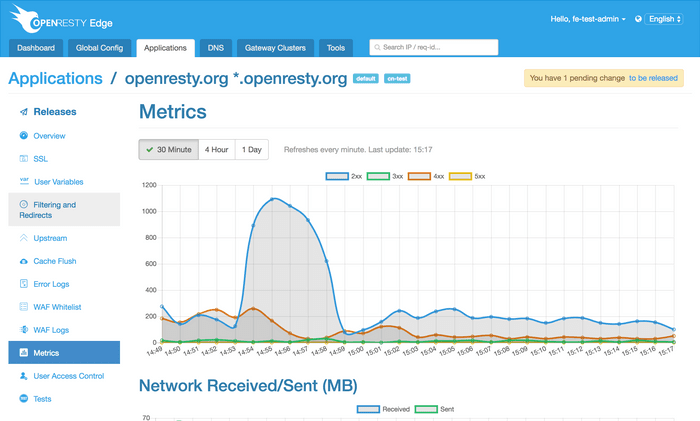
Task: Click the Tests sidebar icon
Action: [24, 398]
